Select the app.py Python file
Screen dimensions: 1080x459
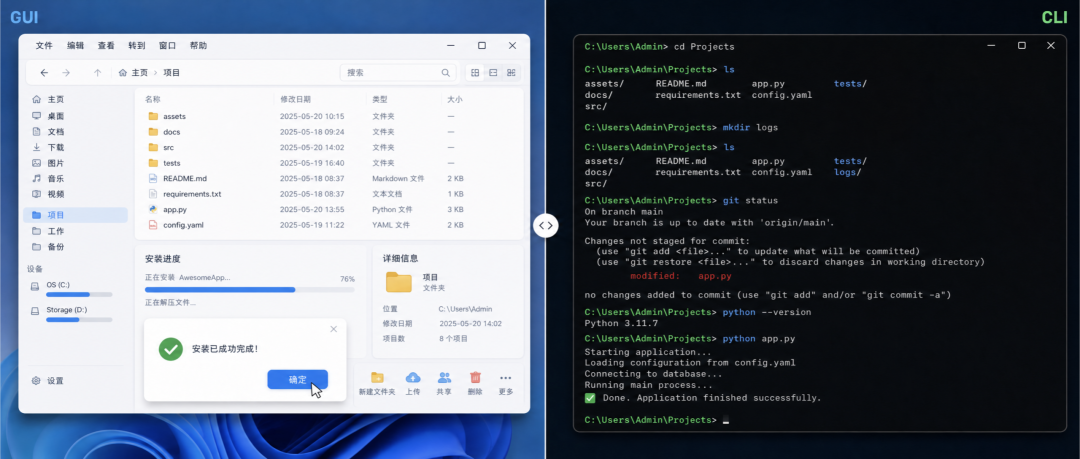[x=329, y=210]
